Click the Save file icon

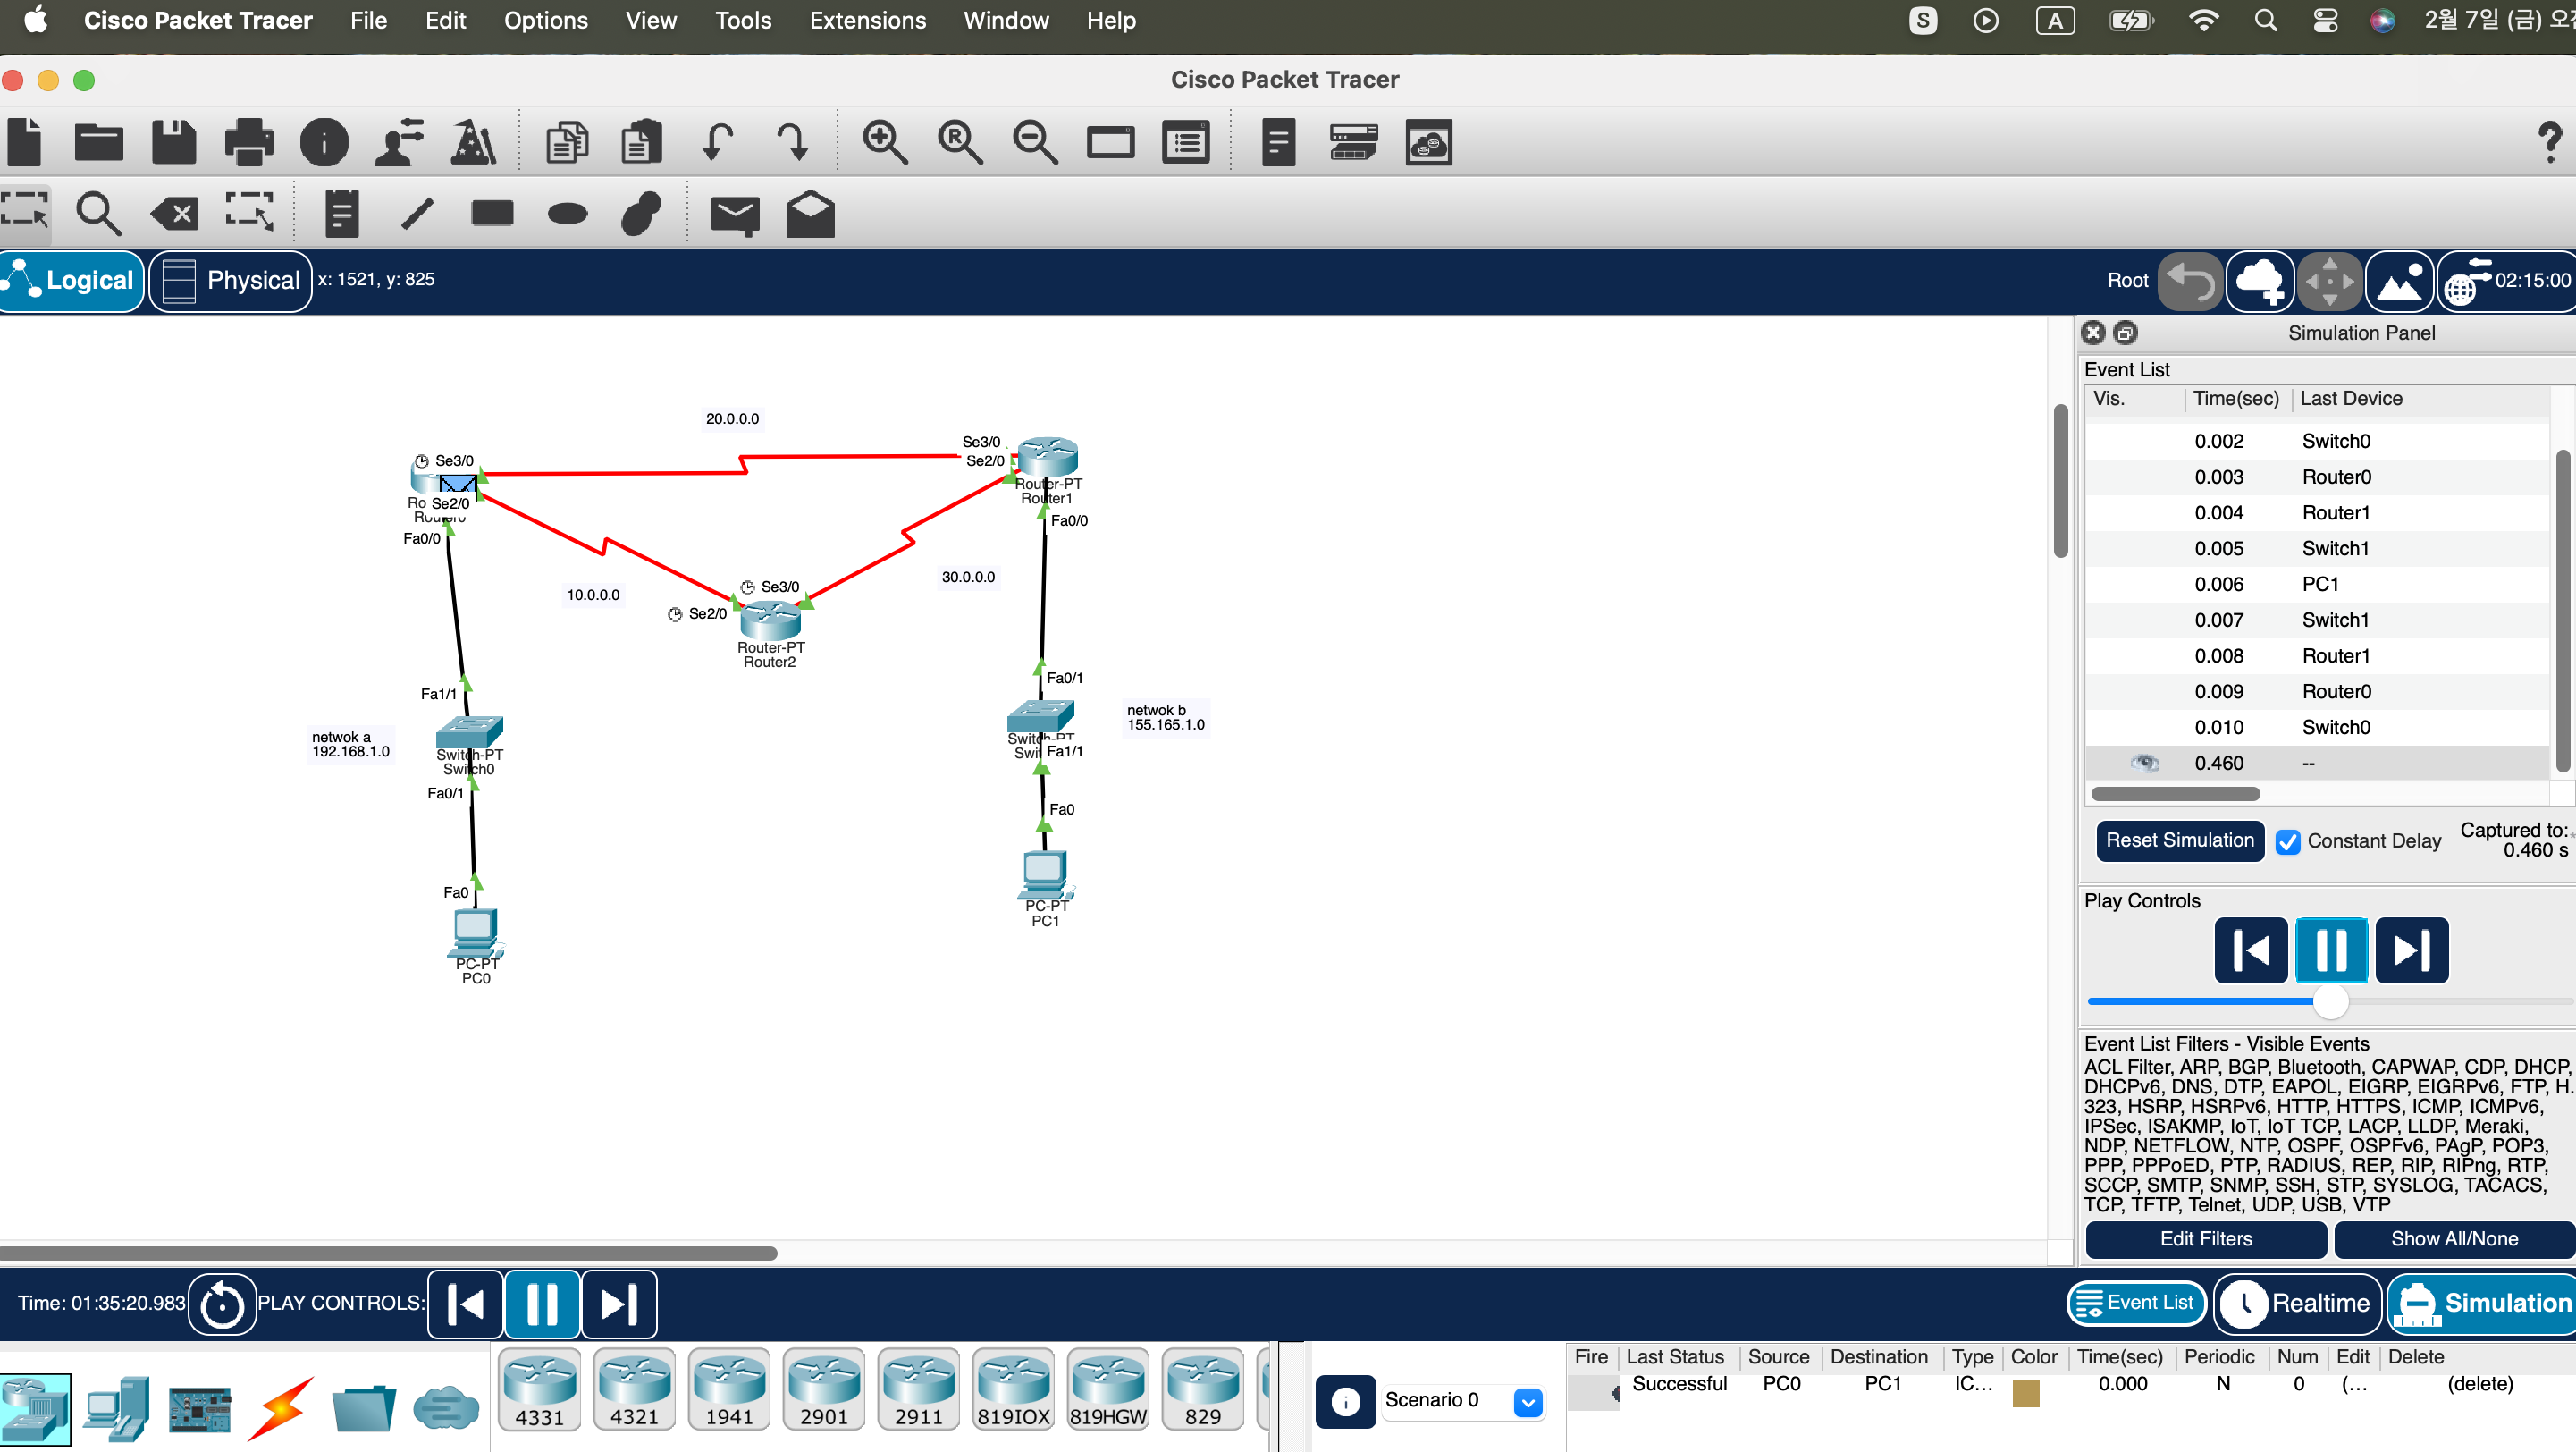[x=174, y=142]
